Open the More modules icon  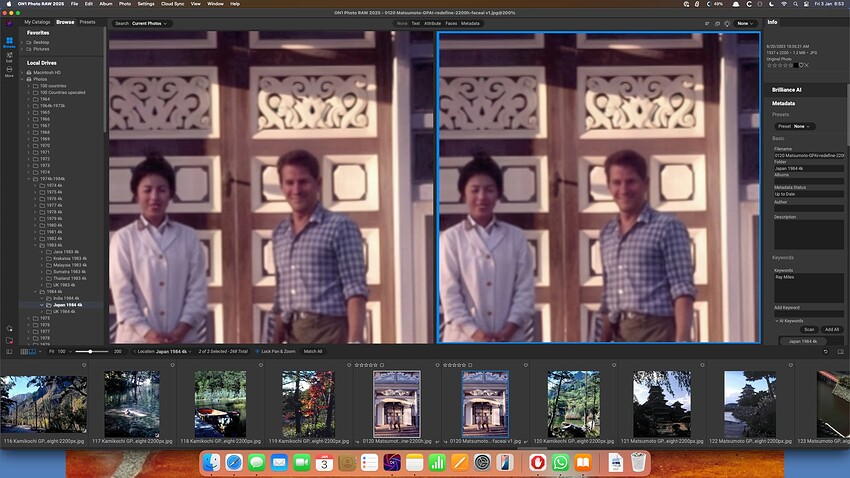pyautogui.click(x=9, y=72)
